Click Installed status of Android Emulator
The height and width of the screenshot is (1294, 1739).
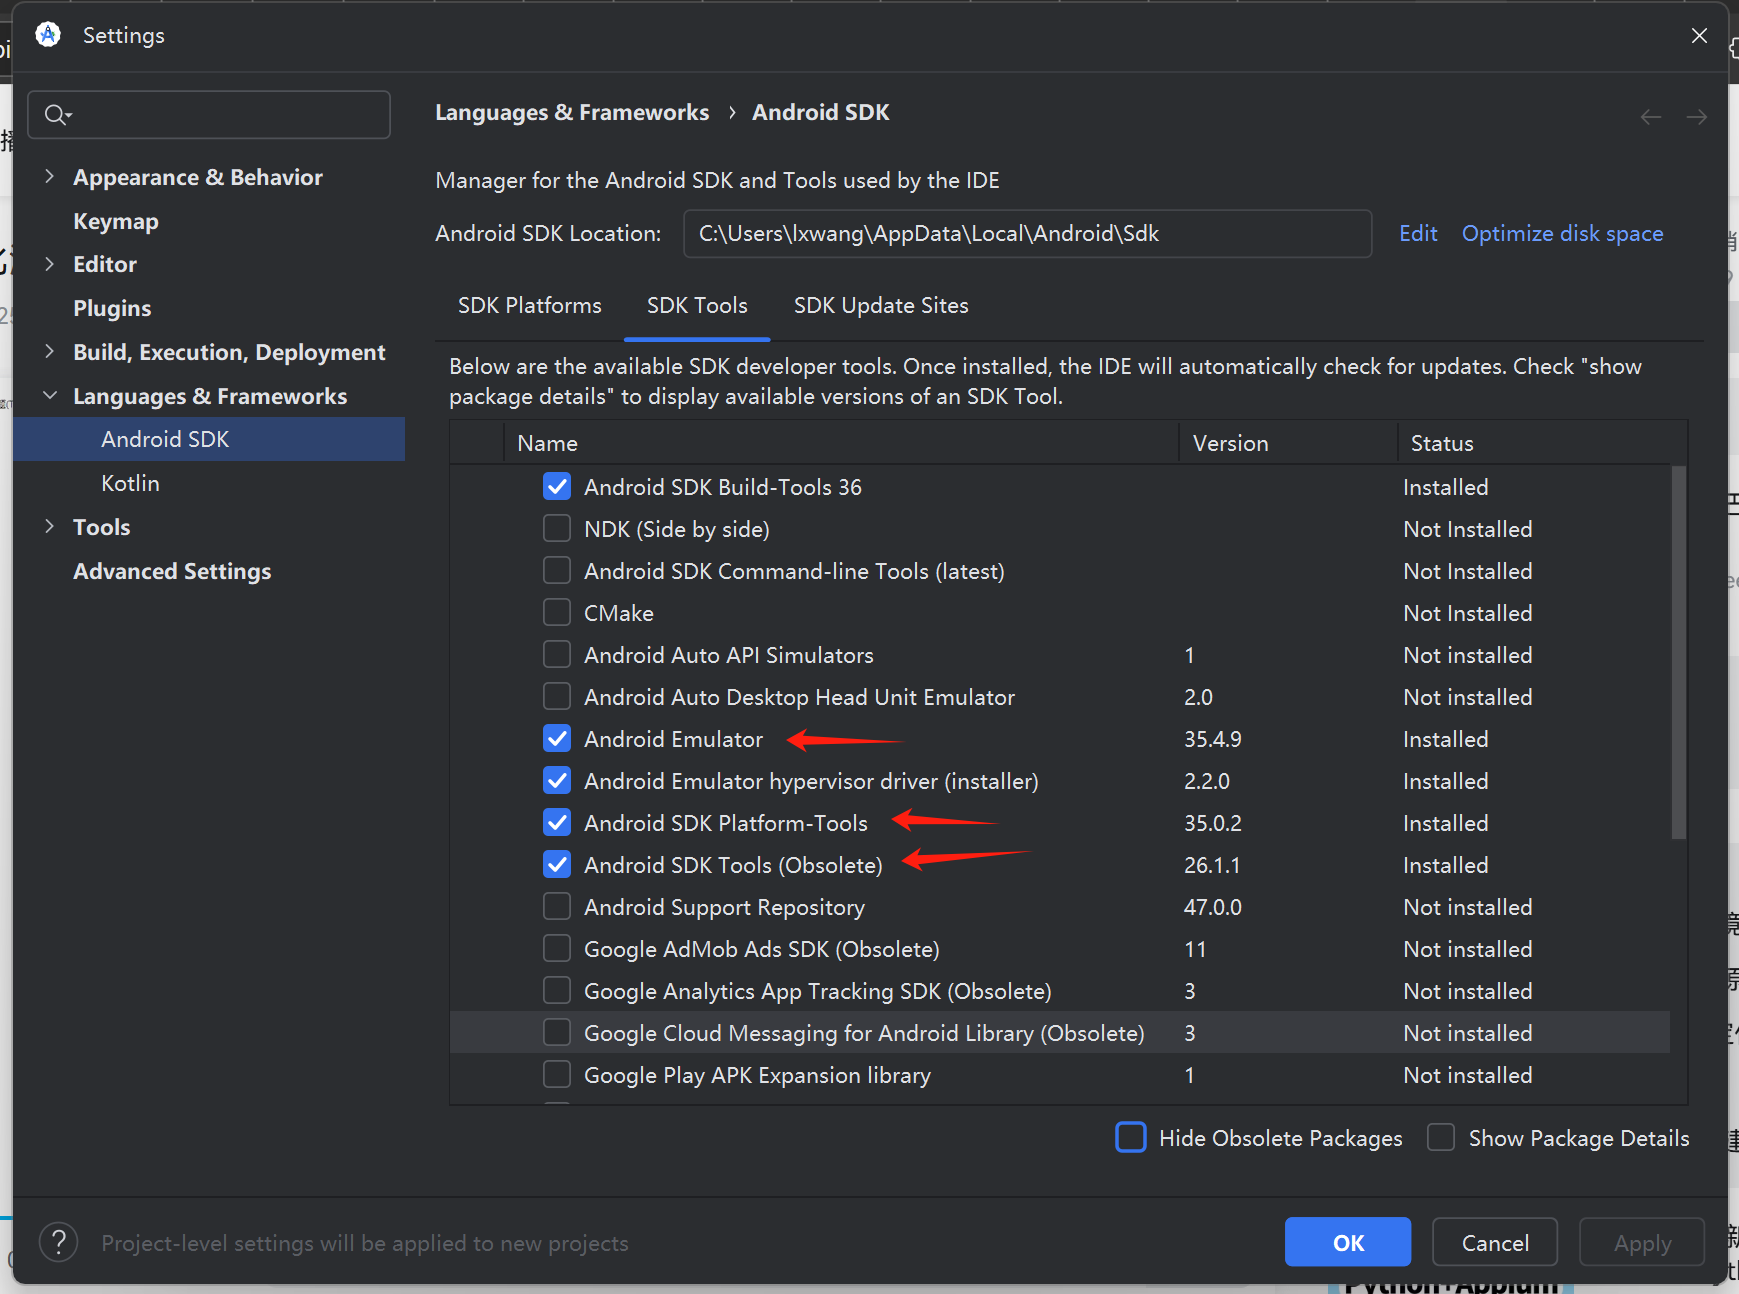coord(1446,739)
